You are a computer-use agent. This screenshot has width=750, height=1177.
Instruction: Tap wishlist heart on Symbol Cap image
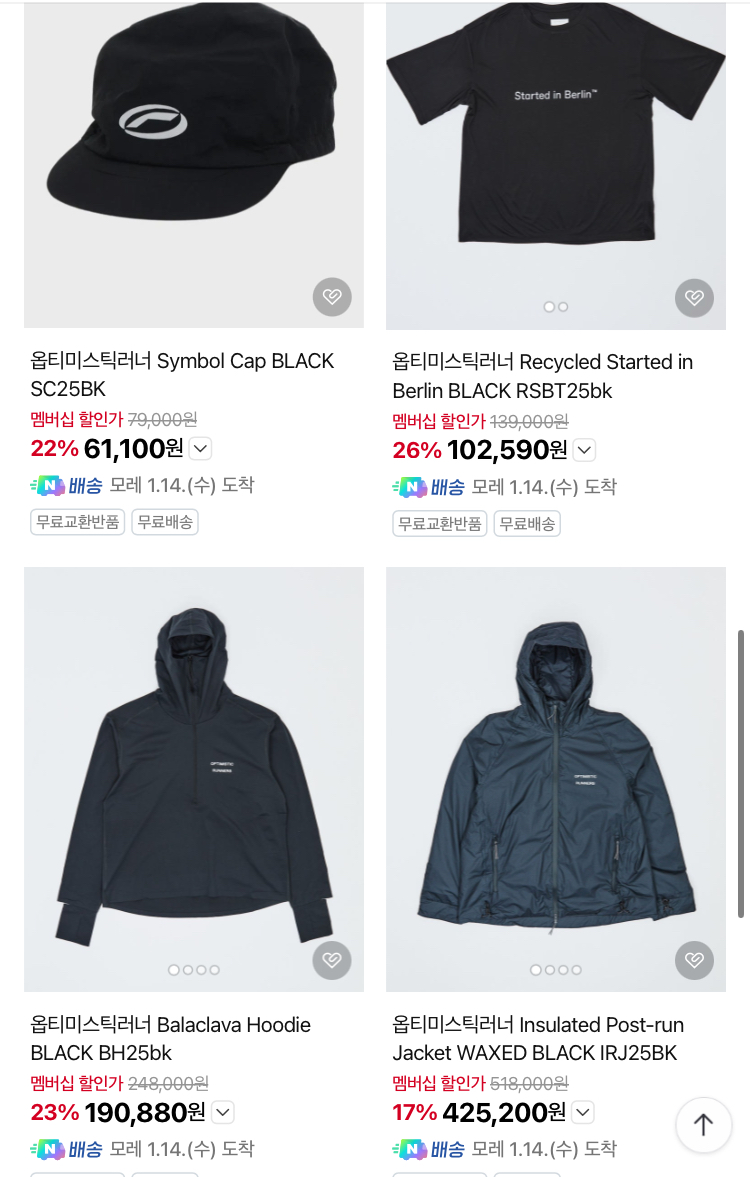point(332,297)
